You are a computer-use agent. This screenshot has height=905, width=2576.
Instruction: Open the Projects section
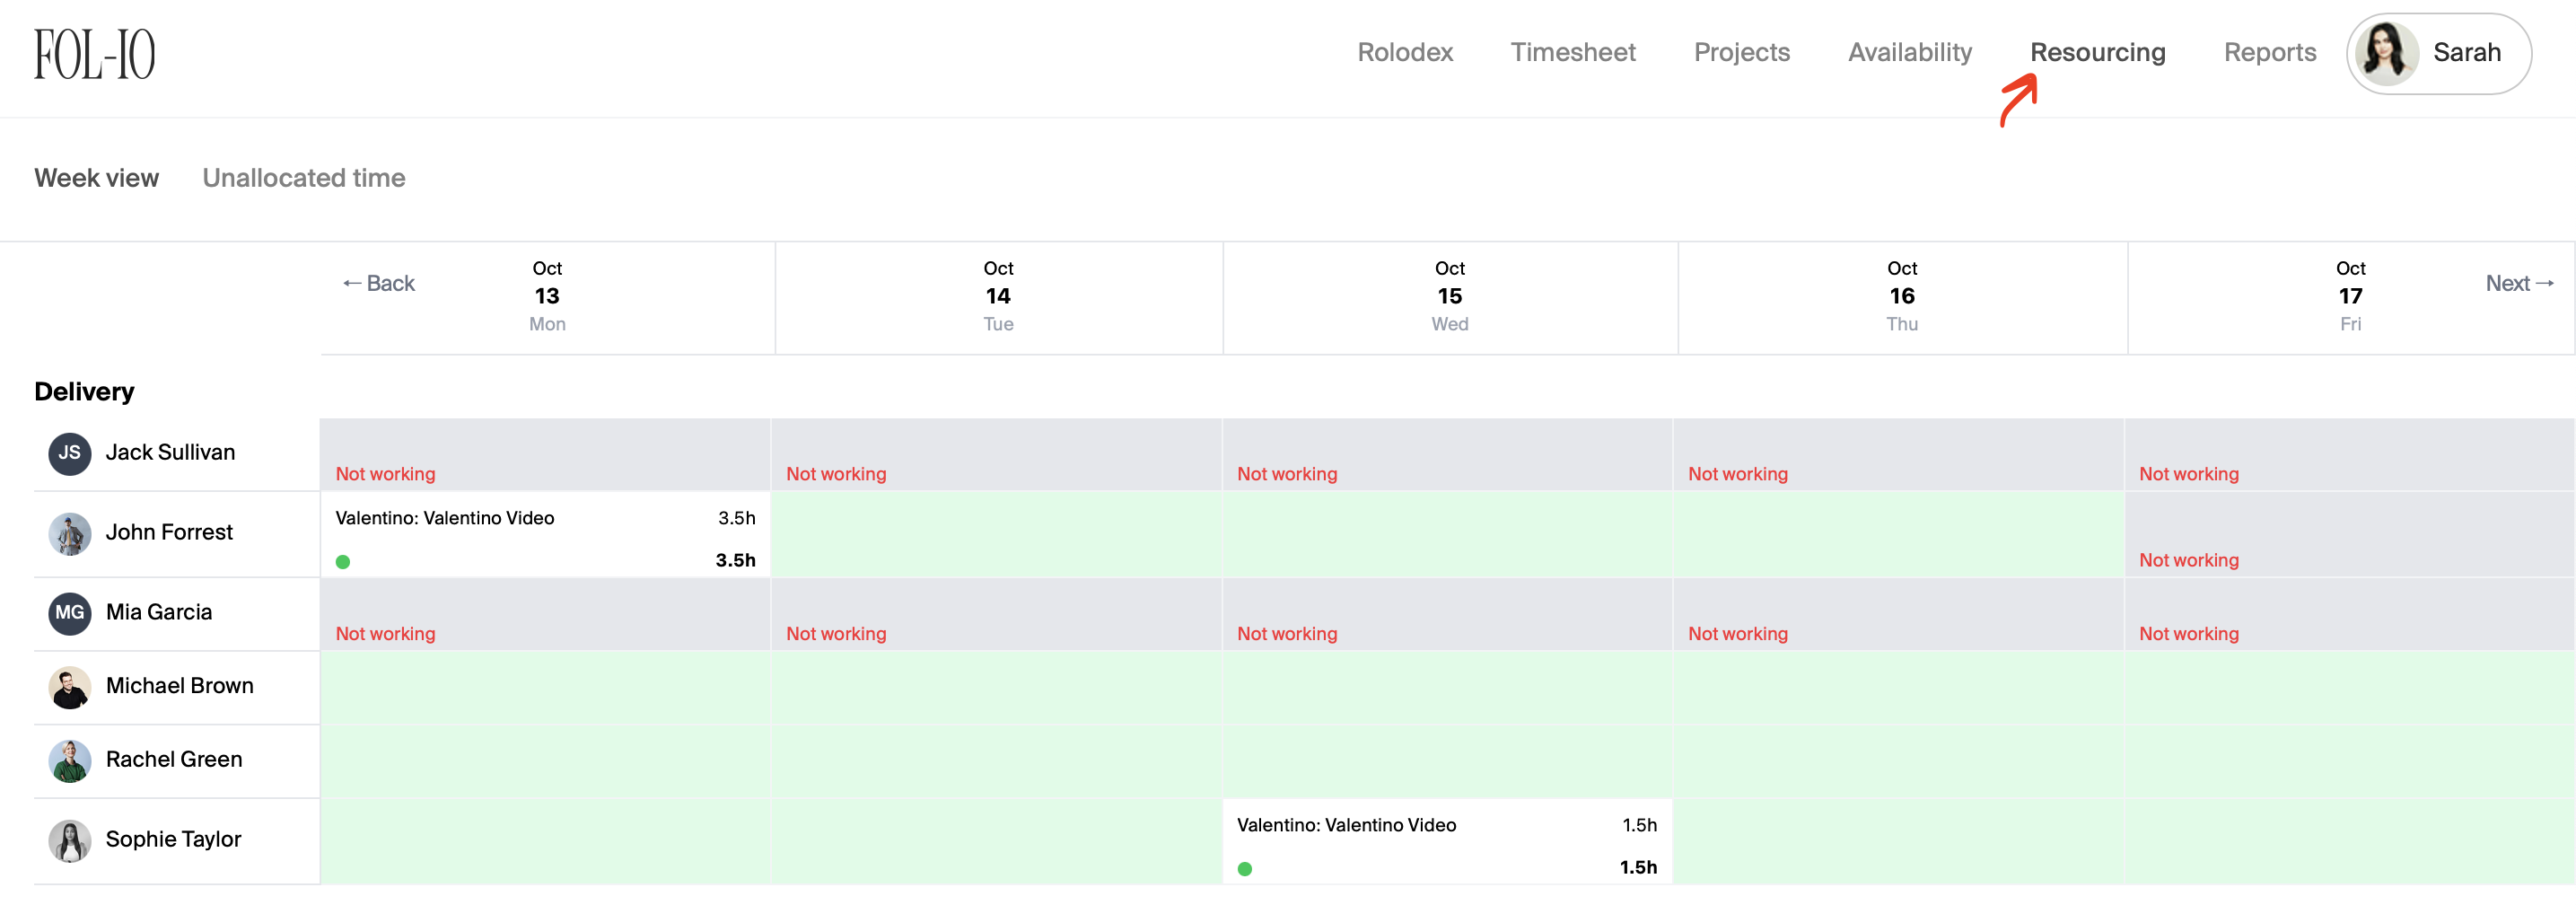click(1741, 52)
